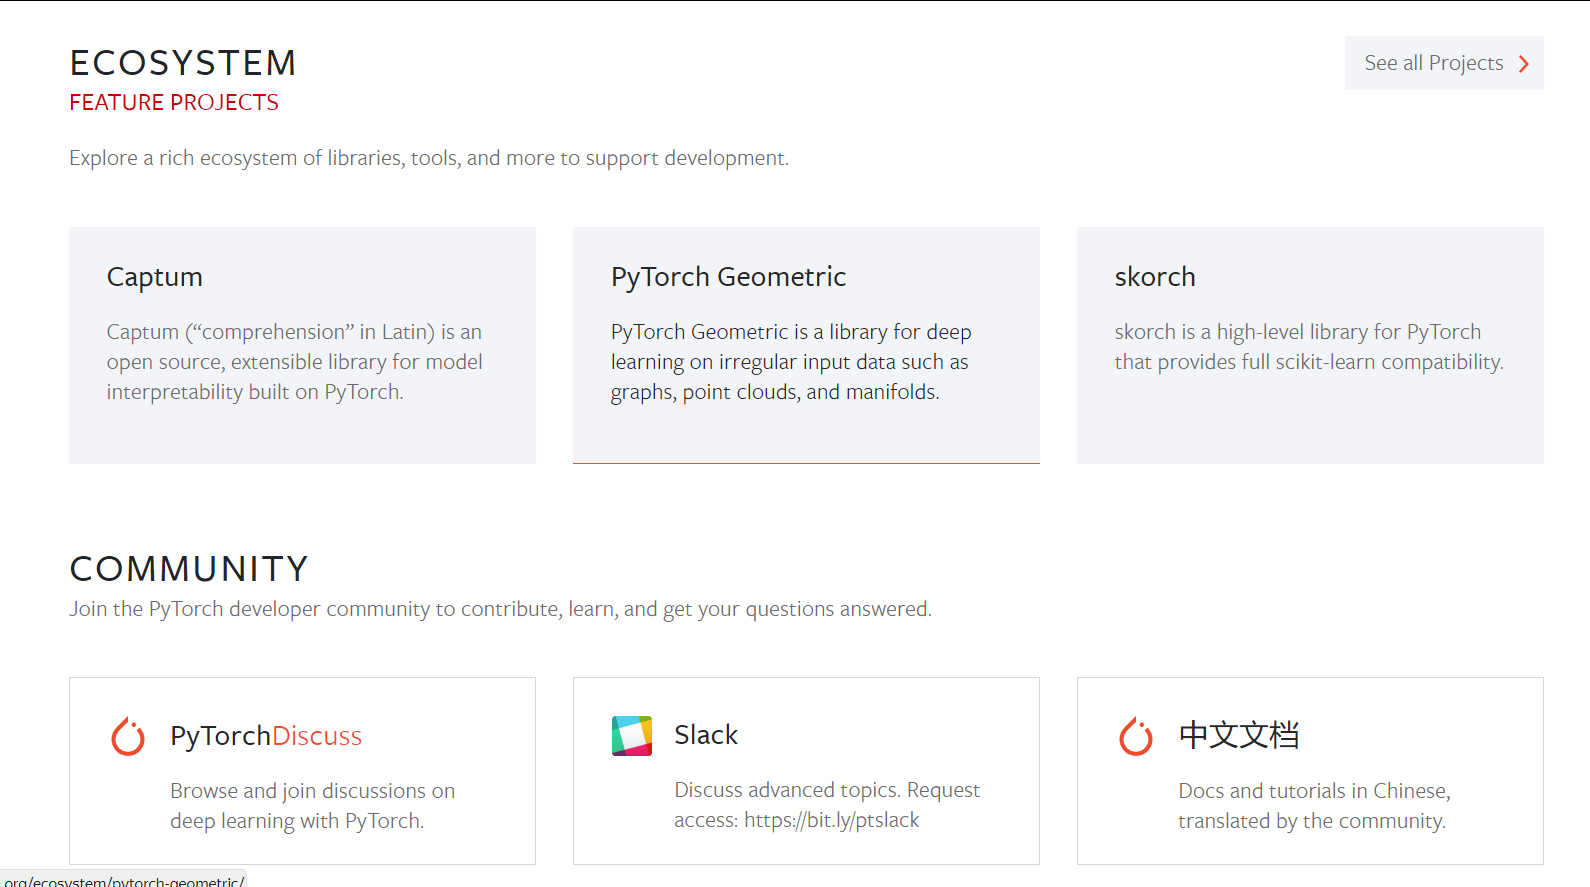Open the PyTorch Geometric card title

pos(728,277)
